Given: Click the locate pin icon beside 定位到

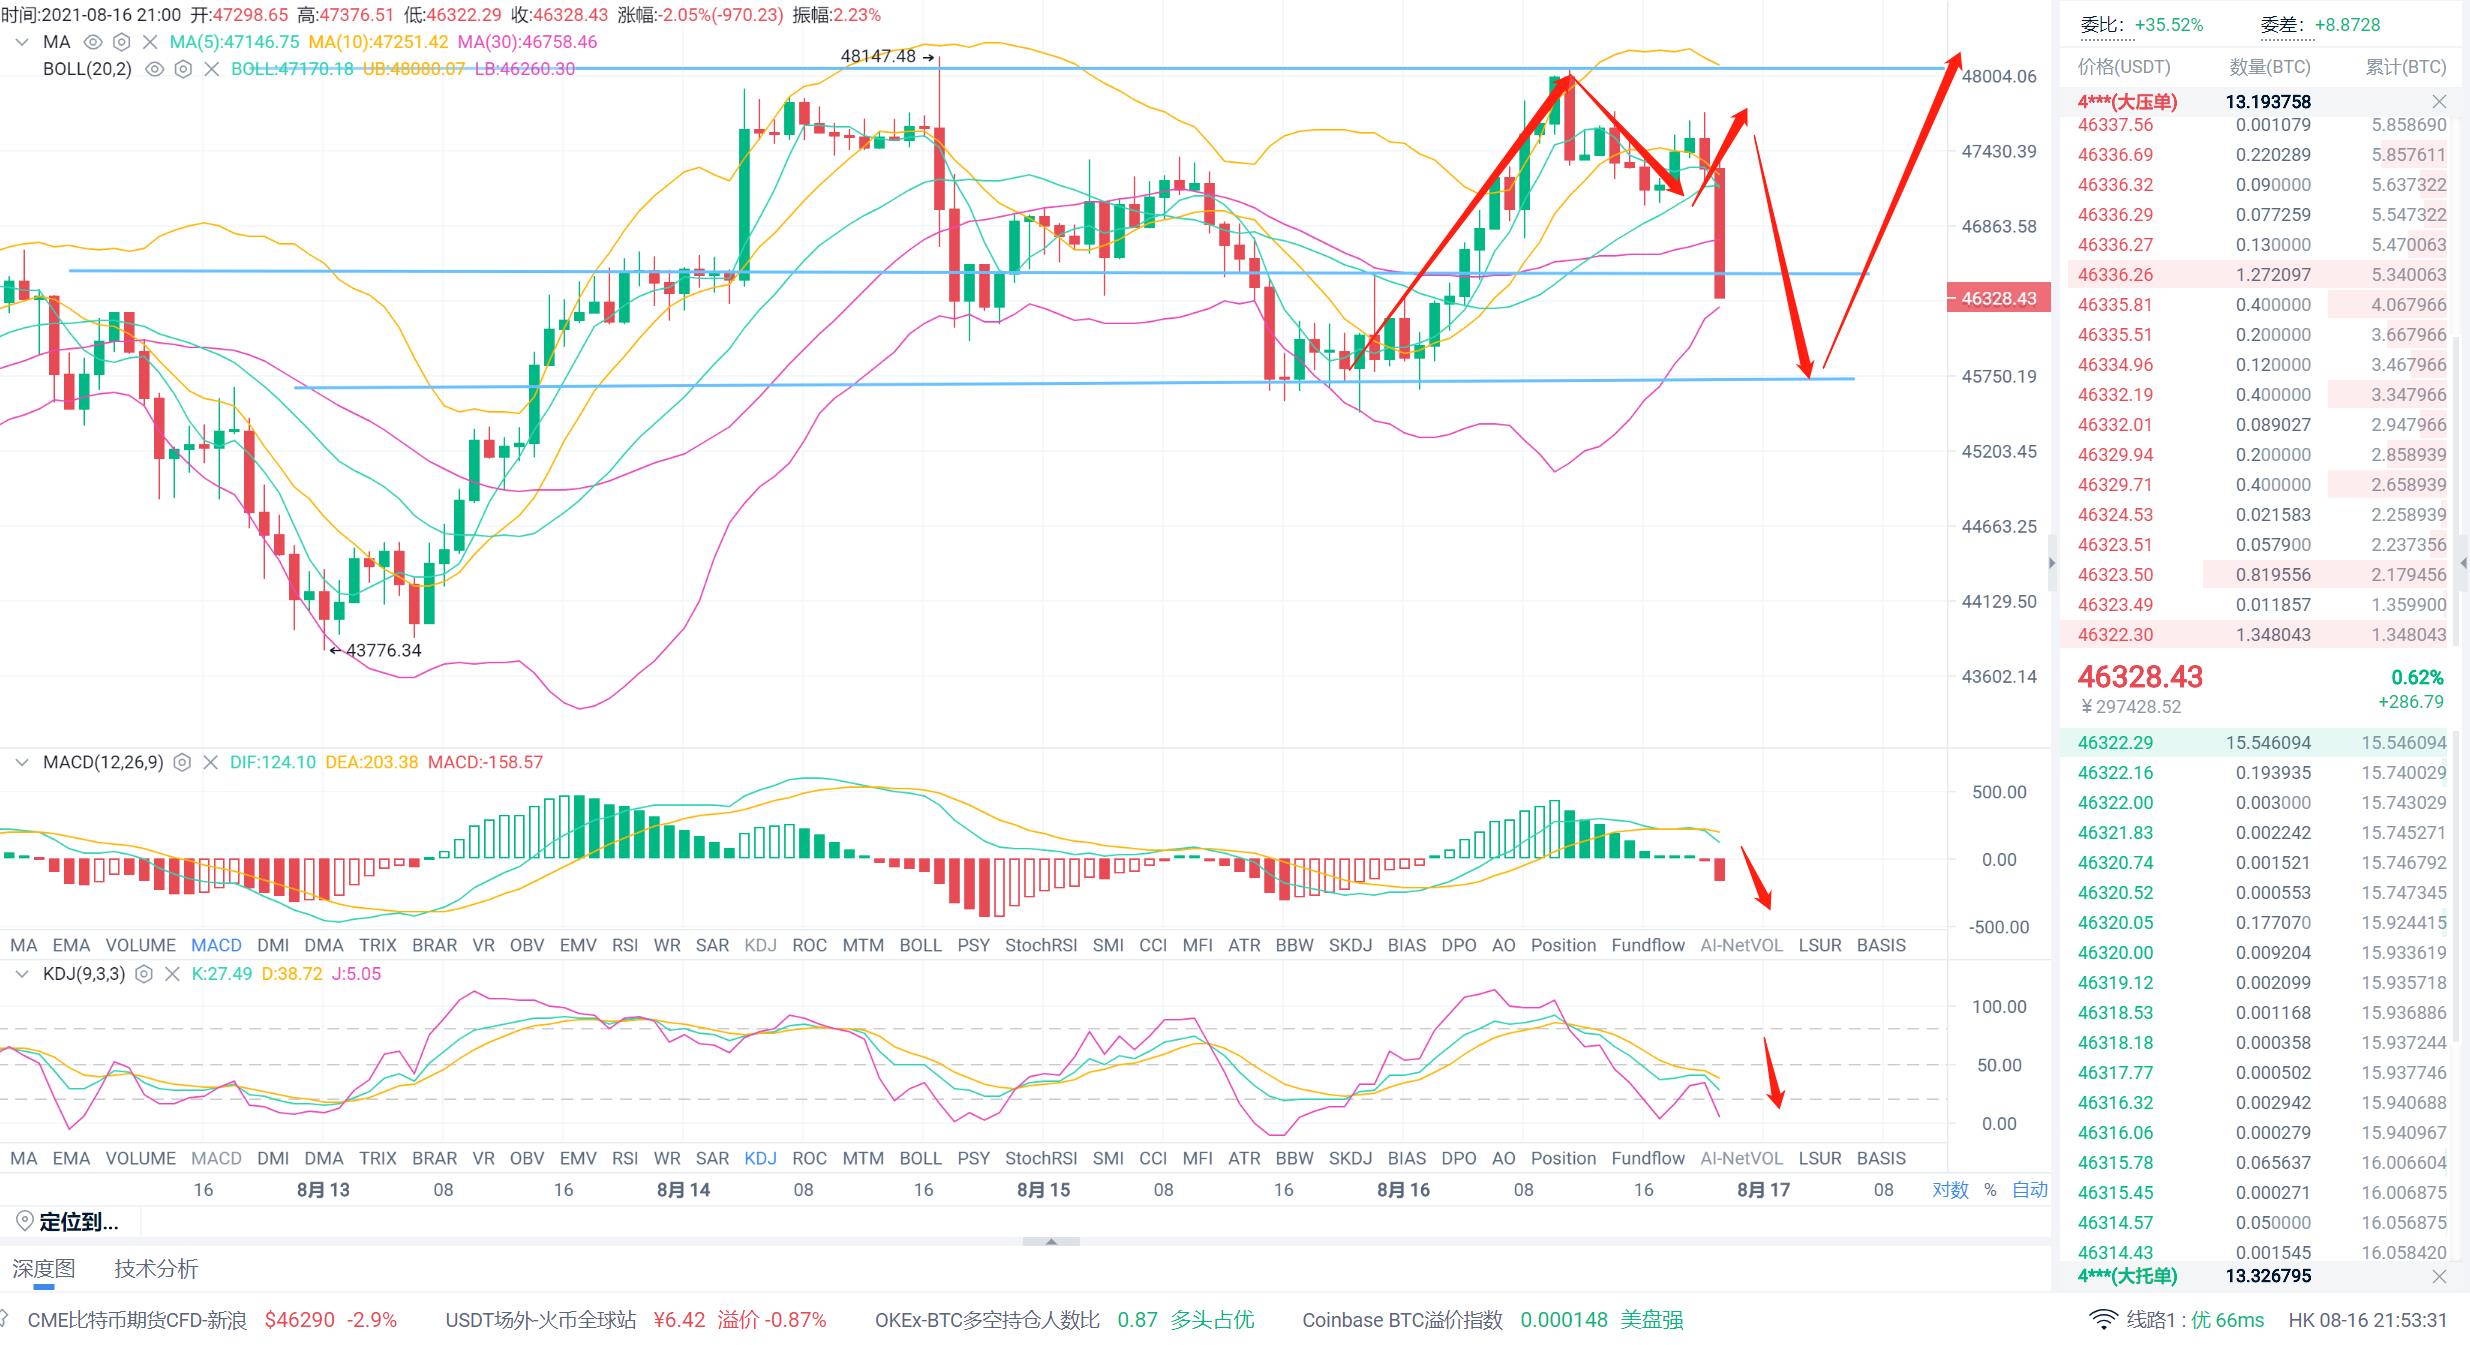Looking at the screenshot, I should point(25,1221).
